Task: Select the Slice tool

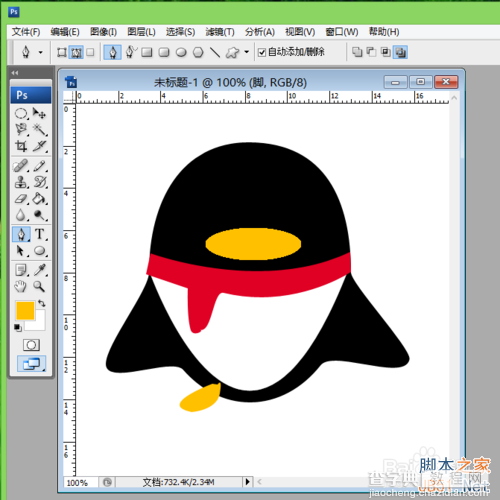Action: click(39, 146)
